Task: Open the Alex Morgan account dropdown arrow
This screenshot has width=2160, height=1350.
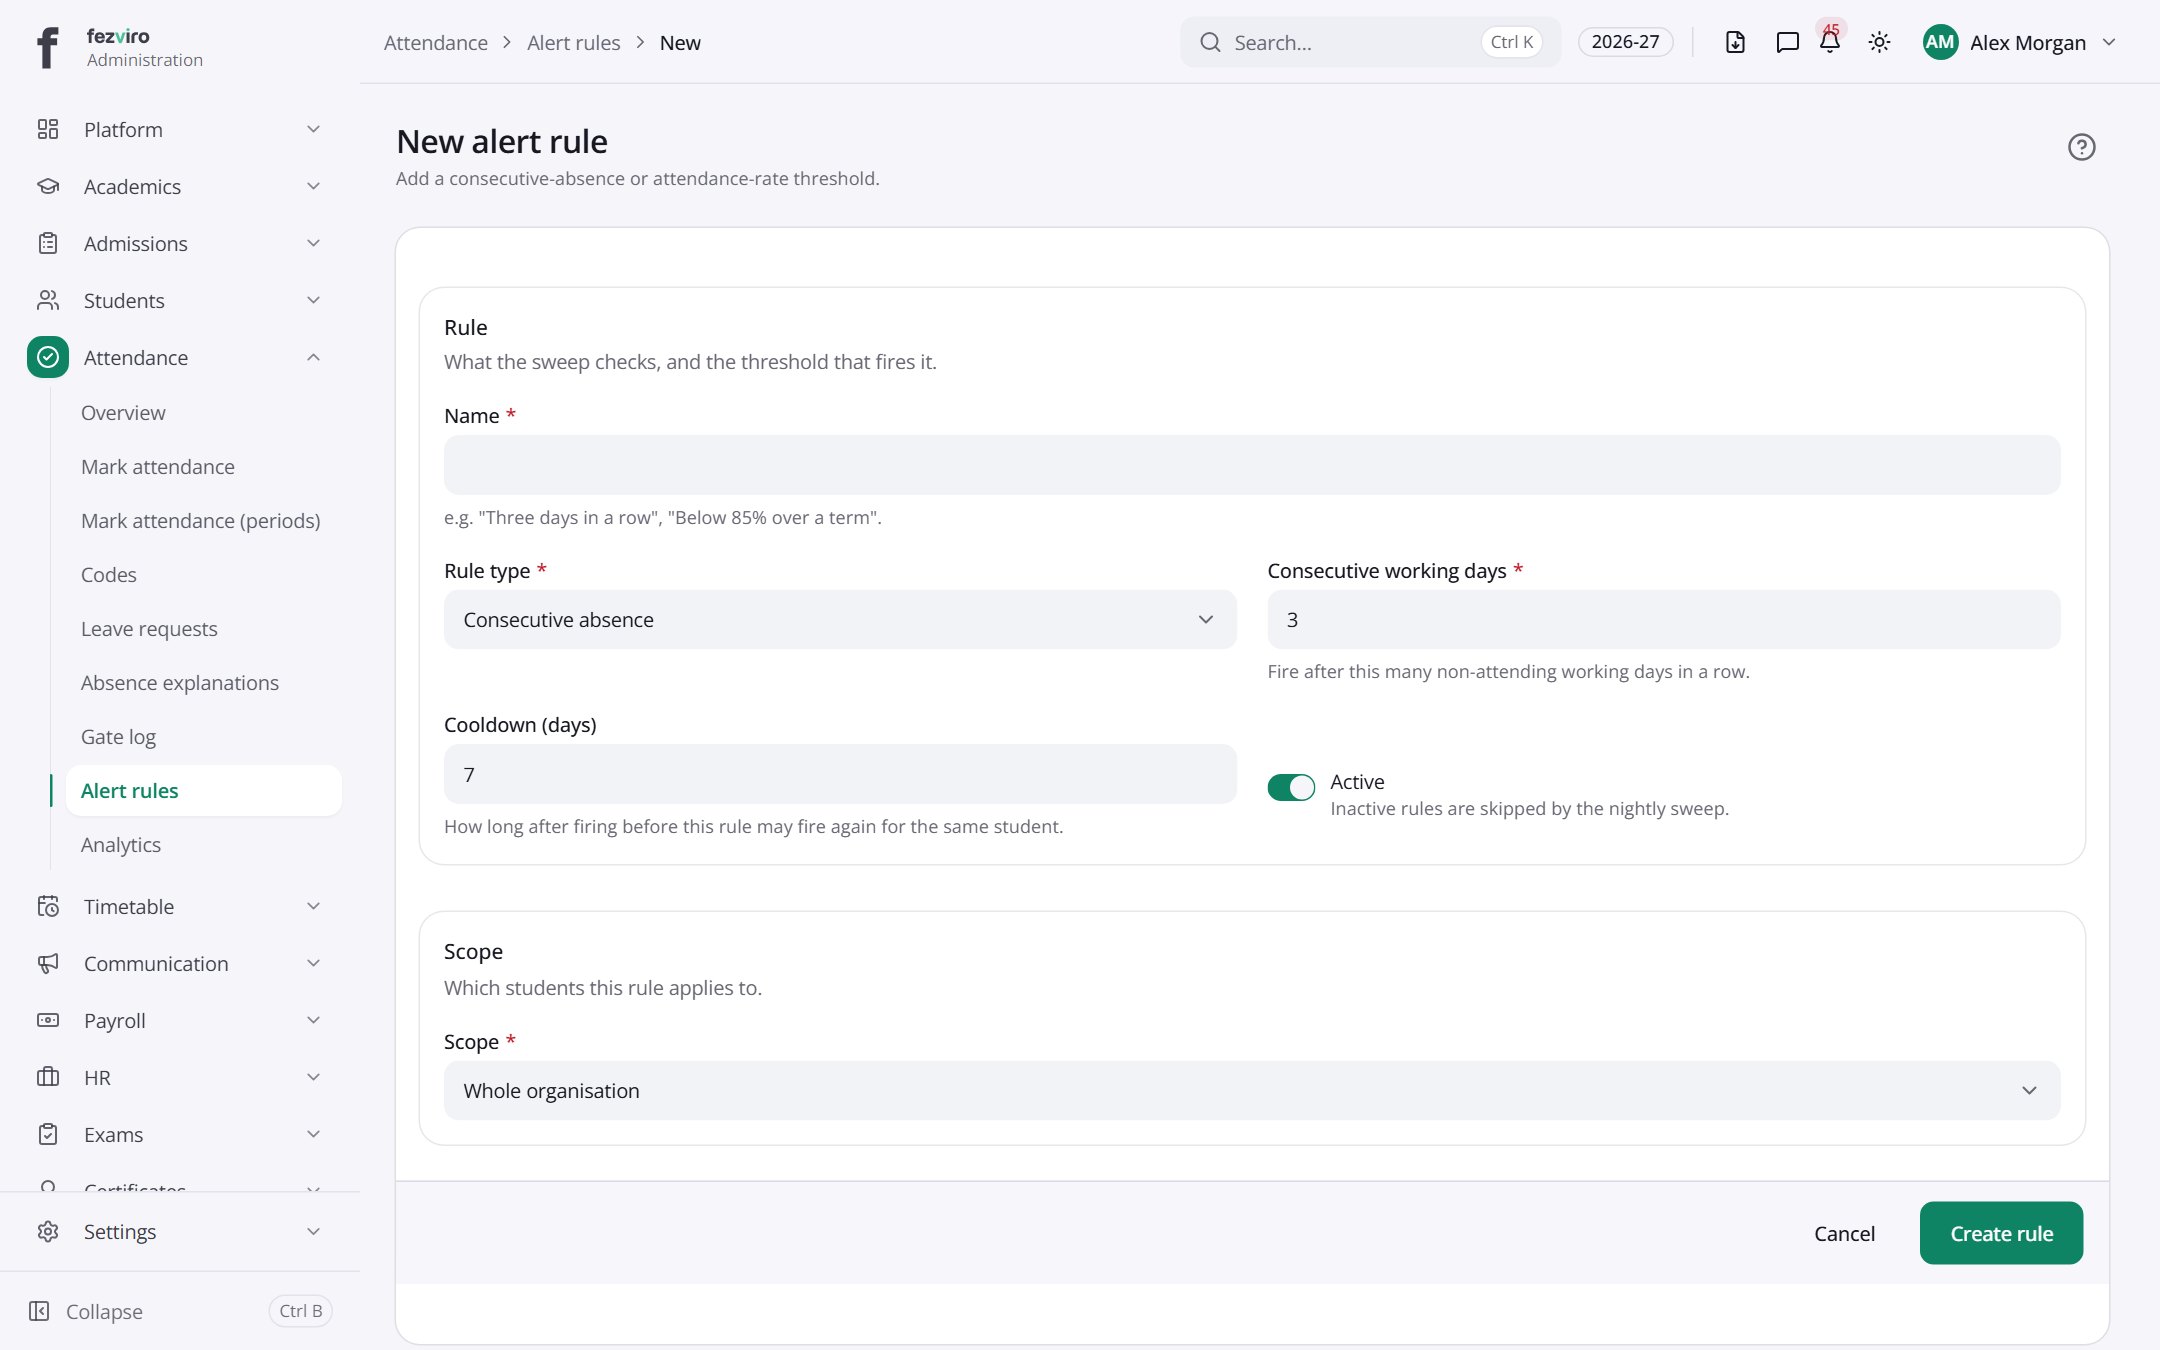Action: (2109, 42)
